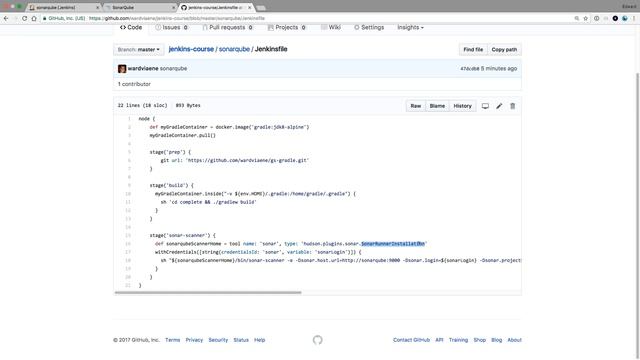Image resolution: width=640 pixels, height=360 pixels.
Task: Expand the Insights dropdown
Action: 410,27
